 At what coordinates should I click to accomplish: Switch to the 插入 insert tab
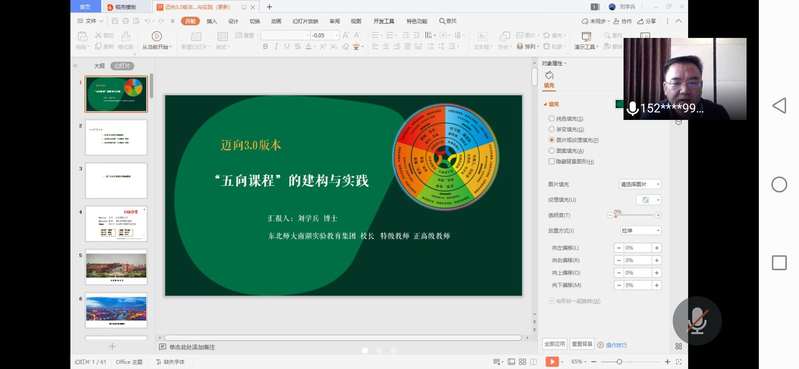coord(211,21)
